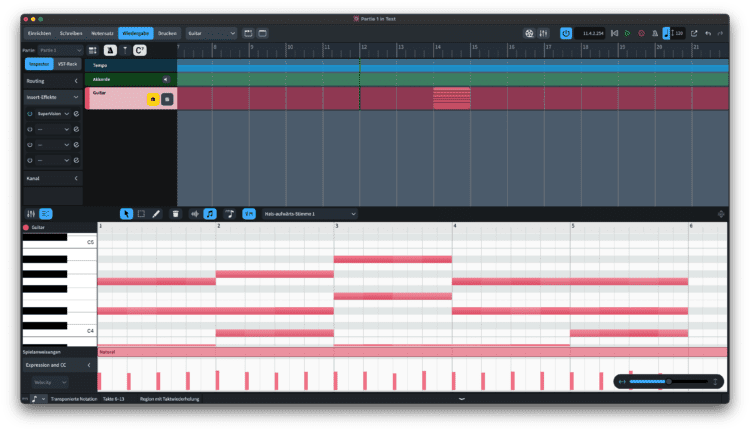
Task: Switch to the Einrichten mode tab
Action: point(39,33)
